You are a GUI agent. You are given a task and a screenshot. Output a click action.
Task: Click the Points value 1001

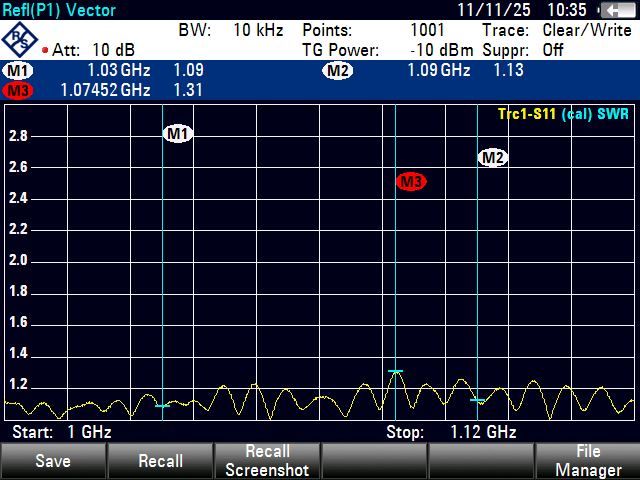[x=427, y=30]
